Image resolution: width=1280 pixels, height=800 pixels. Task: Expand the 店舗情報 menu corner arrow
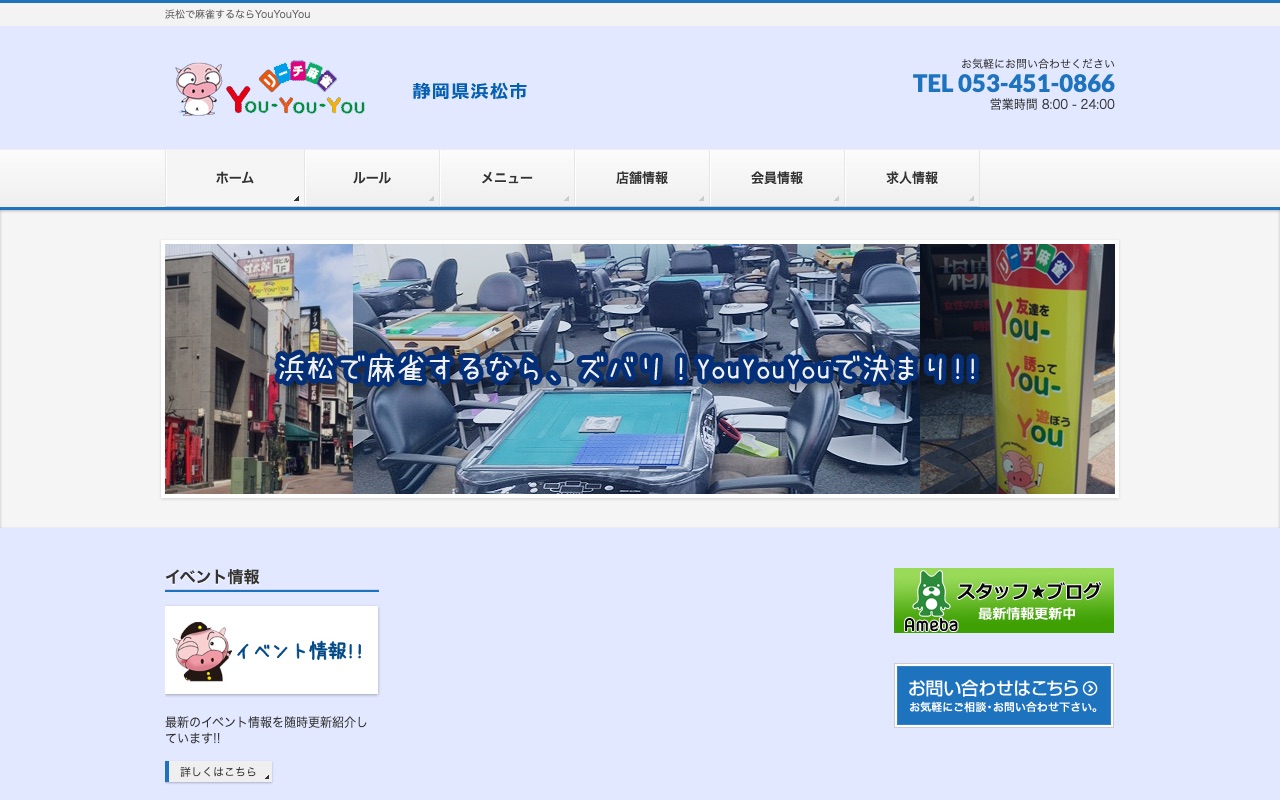click(701, 198)
